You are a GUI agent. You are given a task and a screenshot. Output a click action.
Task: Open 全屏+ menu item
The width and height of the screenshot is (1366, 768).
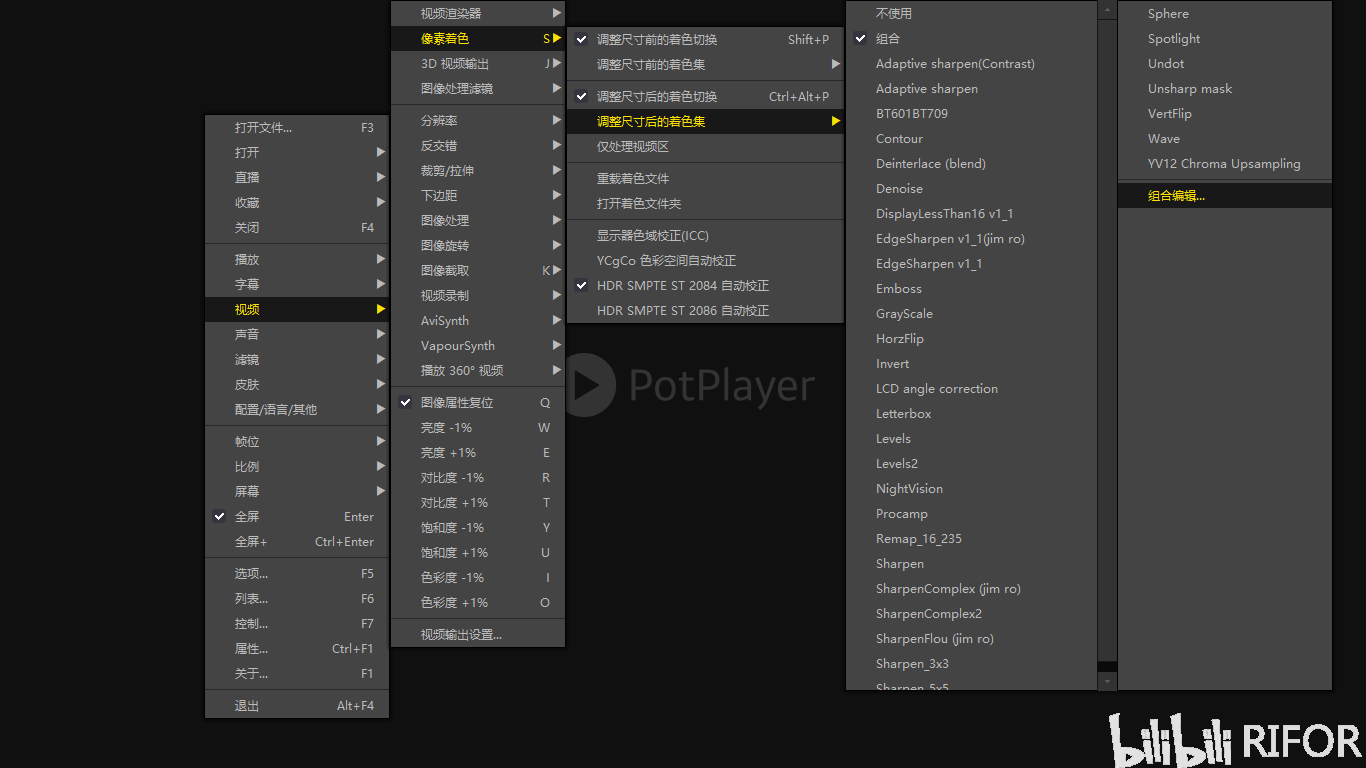(x=297, y=542)
